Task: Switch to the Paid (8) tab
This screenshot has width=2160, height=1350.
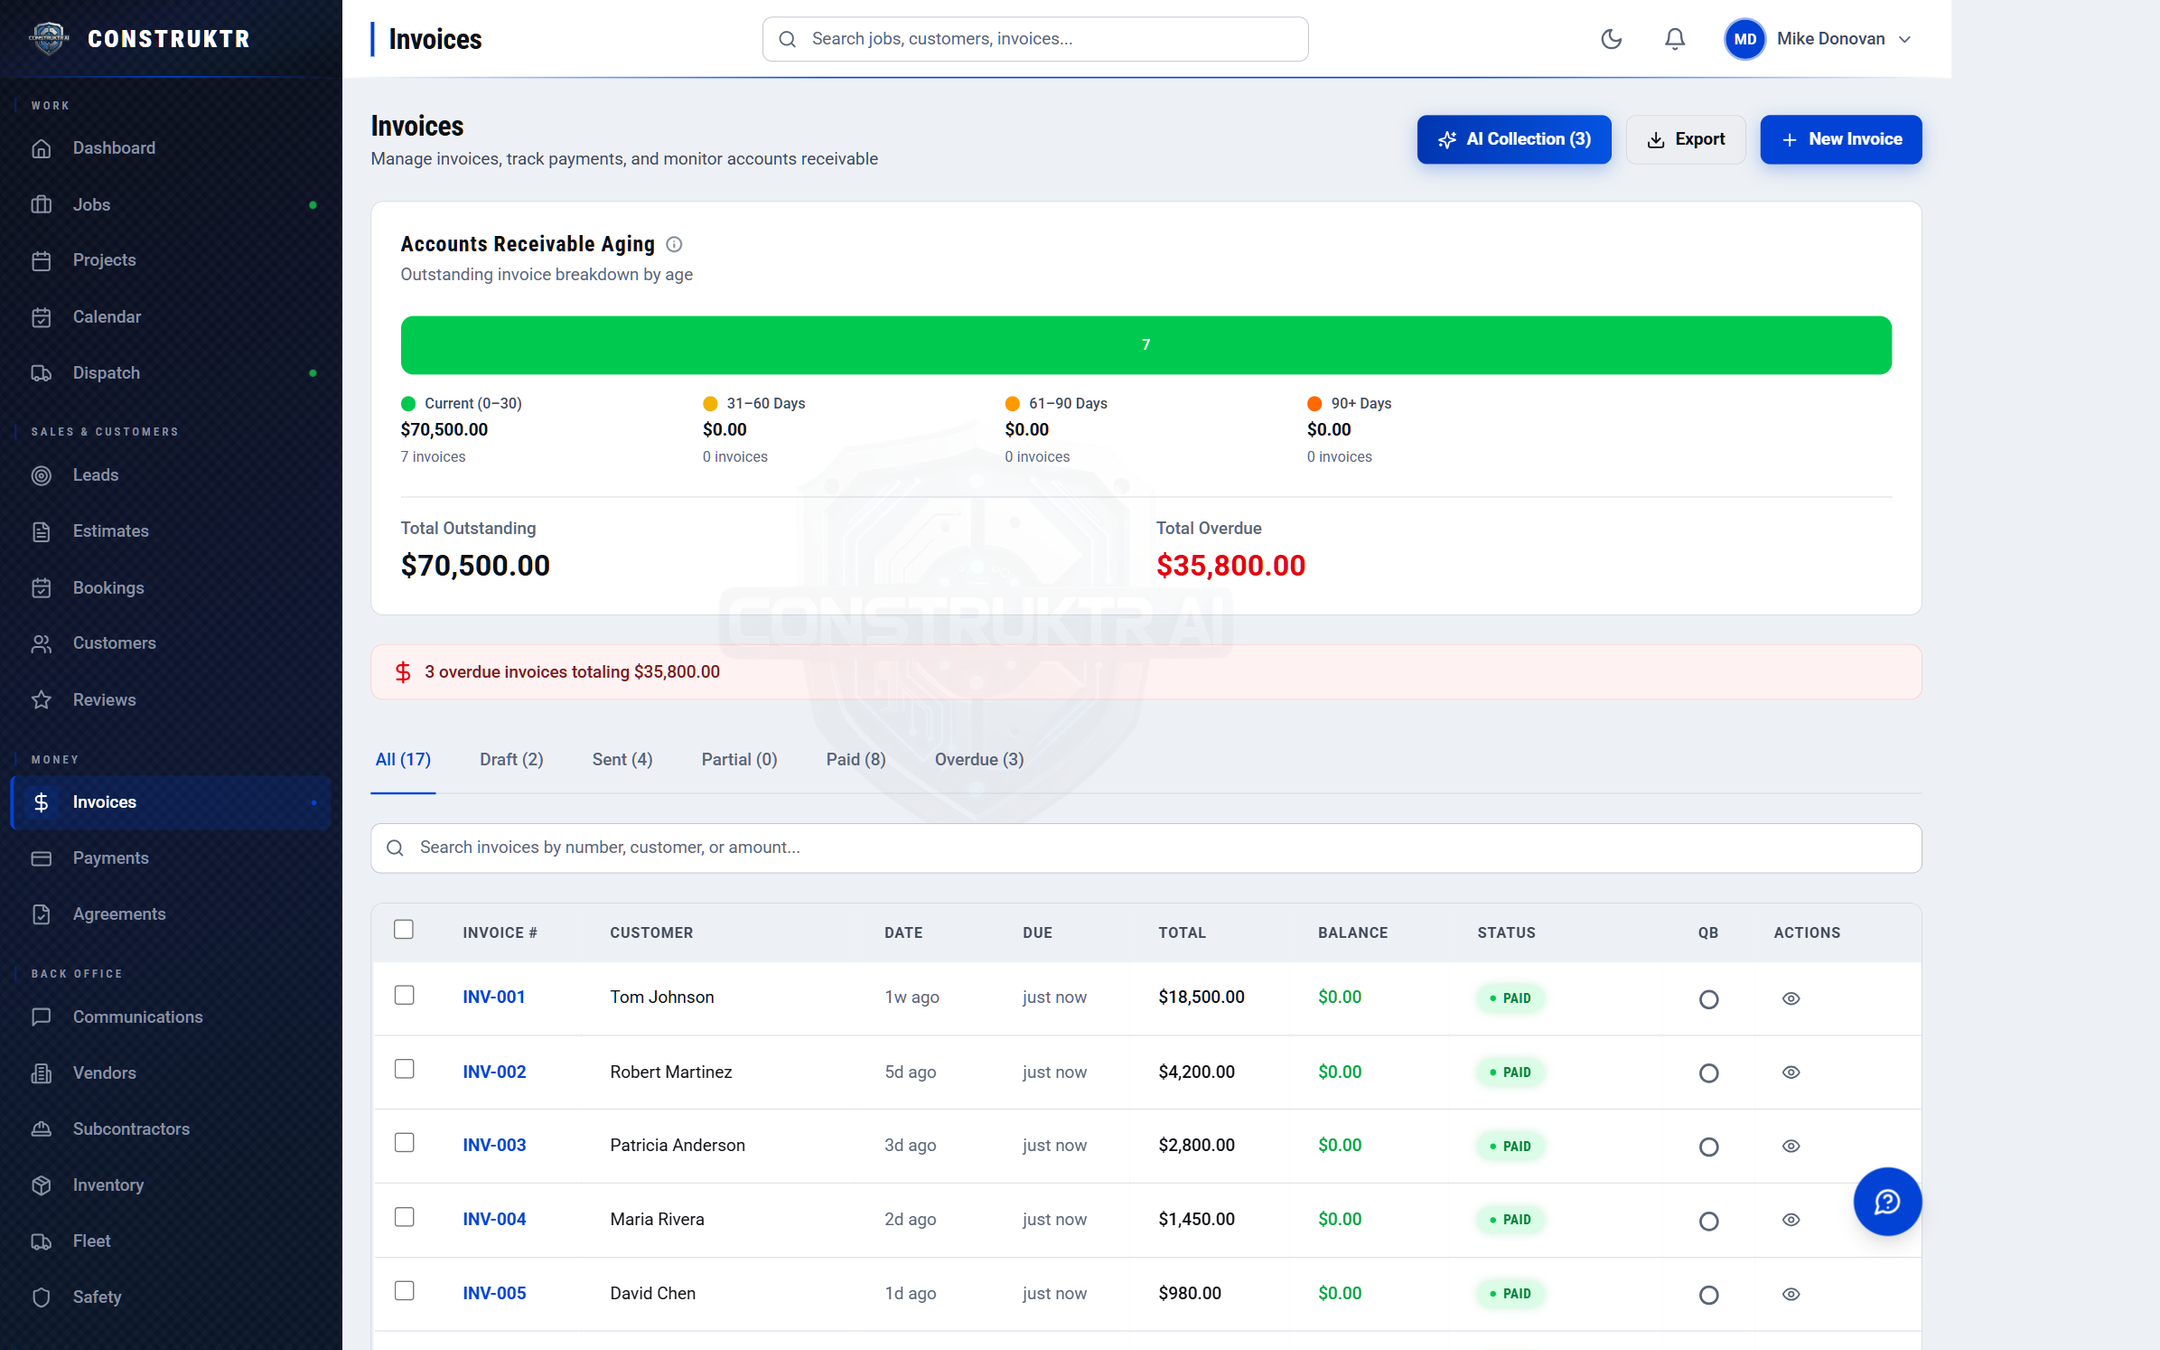Action: coord(856,760)
